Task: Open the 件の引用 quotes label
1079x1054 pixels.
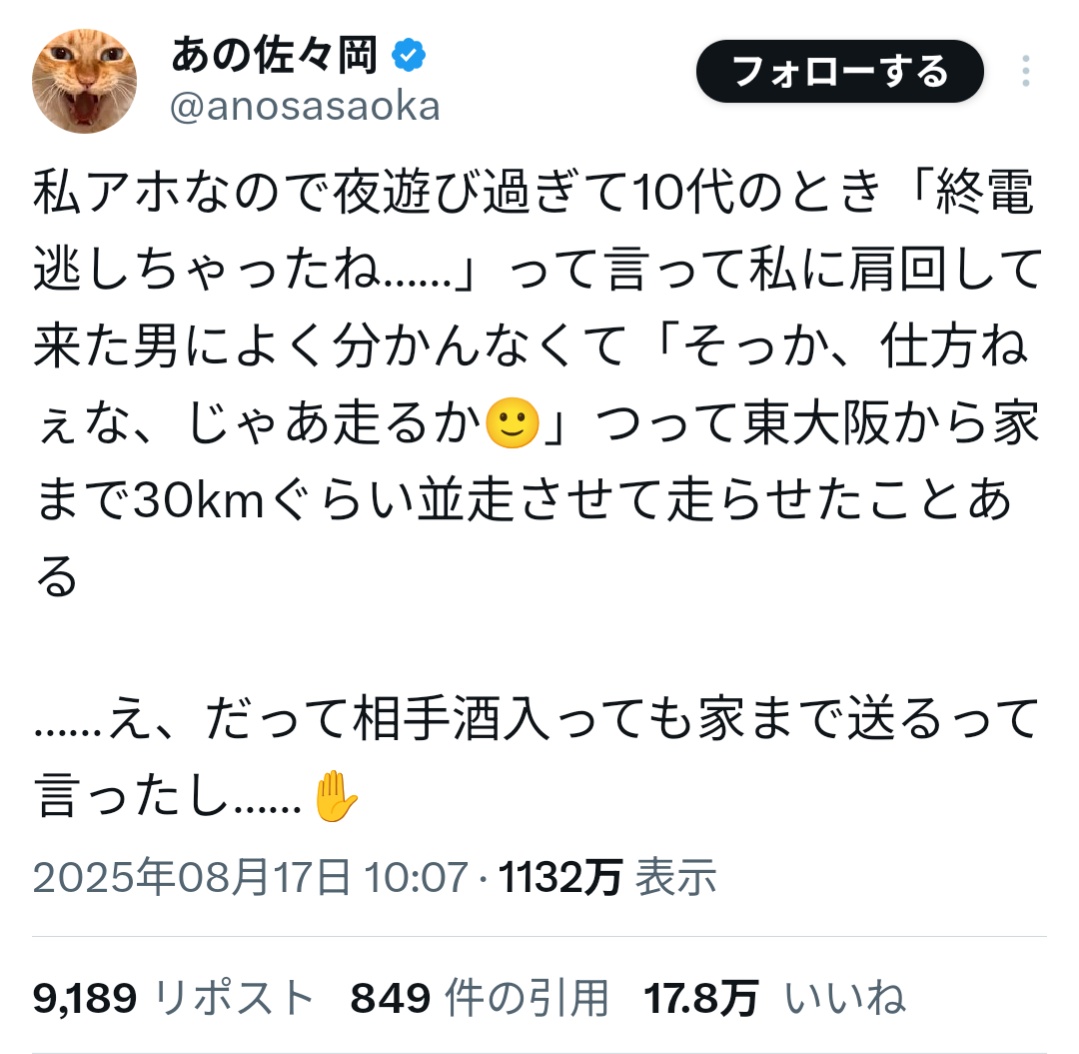Action: pyautogui.click(x=527, y=998)
